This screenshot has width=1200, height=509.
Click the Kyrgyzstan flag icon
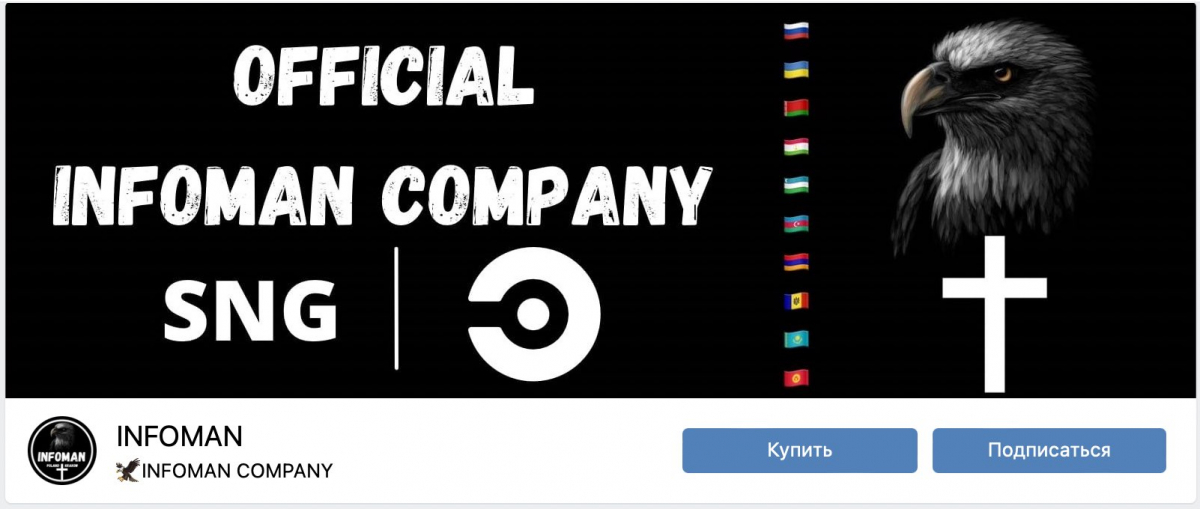[x=797, y=377]
